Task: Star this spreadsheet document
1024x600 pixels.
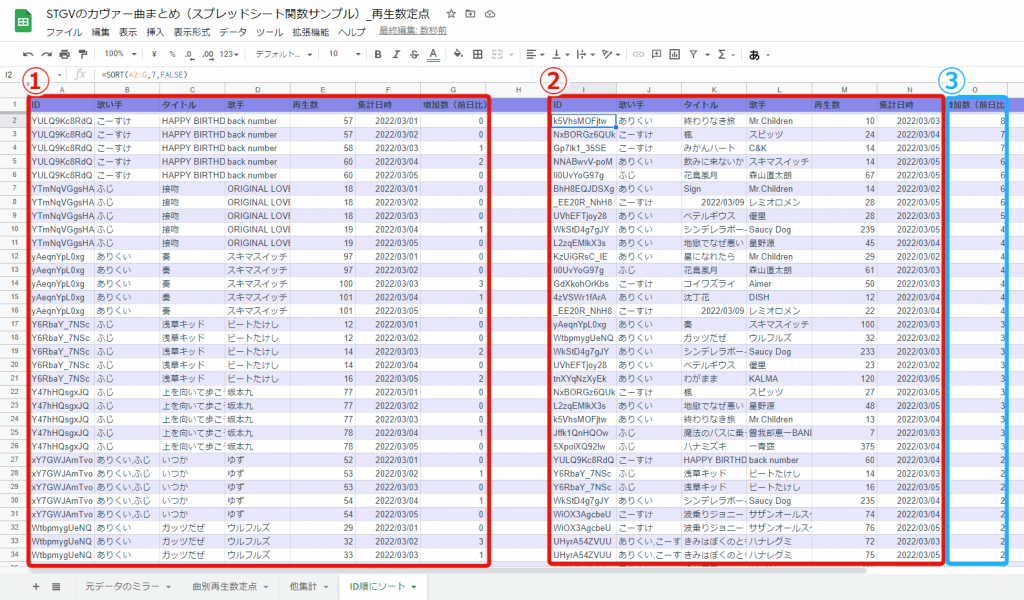Action: pos(452,14)
